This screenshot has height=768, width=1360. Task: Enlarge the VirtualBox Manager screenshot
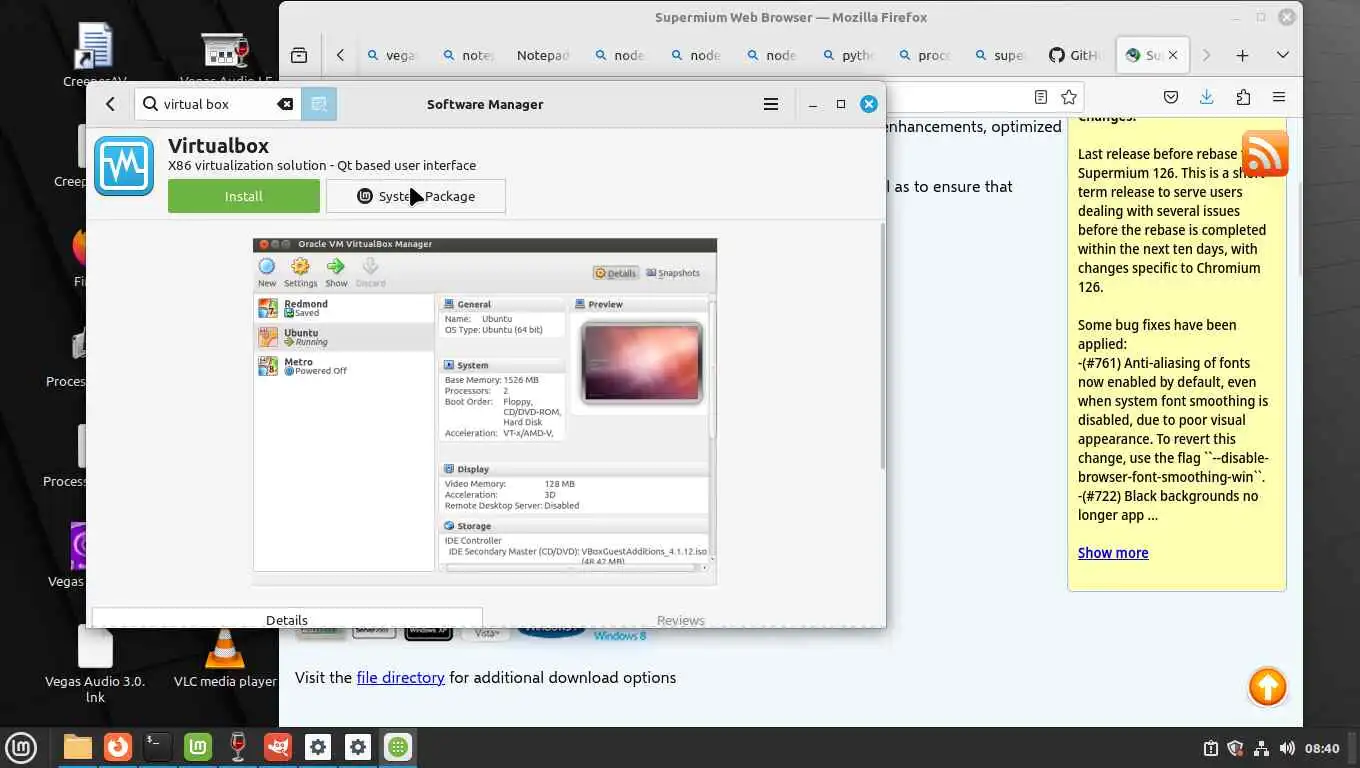pos(485,411)
